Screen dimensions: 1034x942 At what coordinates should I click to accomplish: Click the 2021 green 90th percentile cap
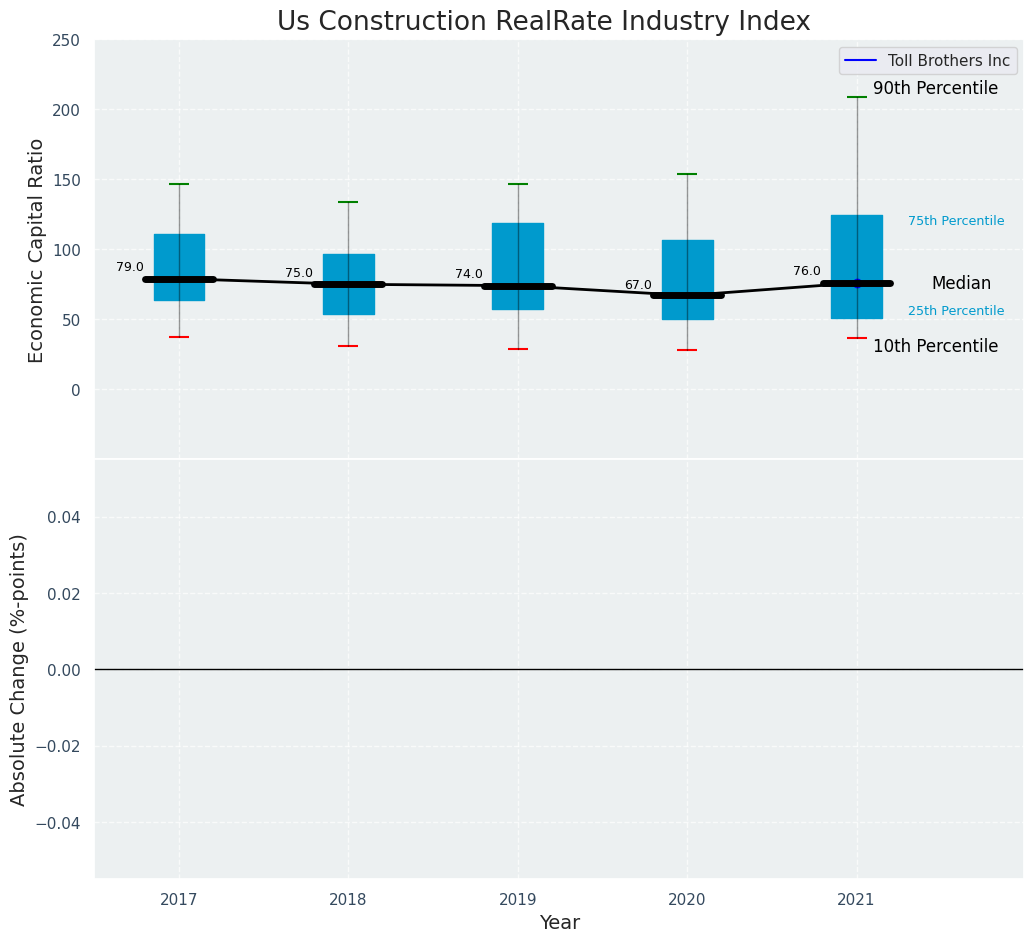[x=857, y=97]
